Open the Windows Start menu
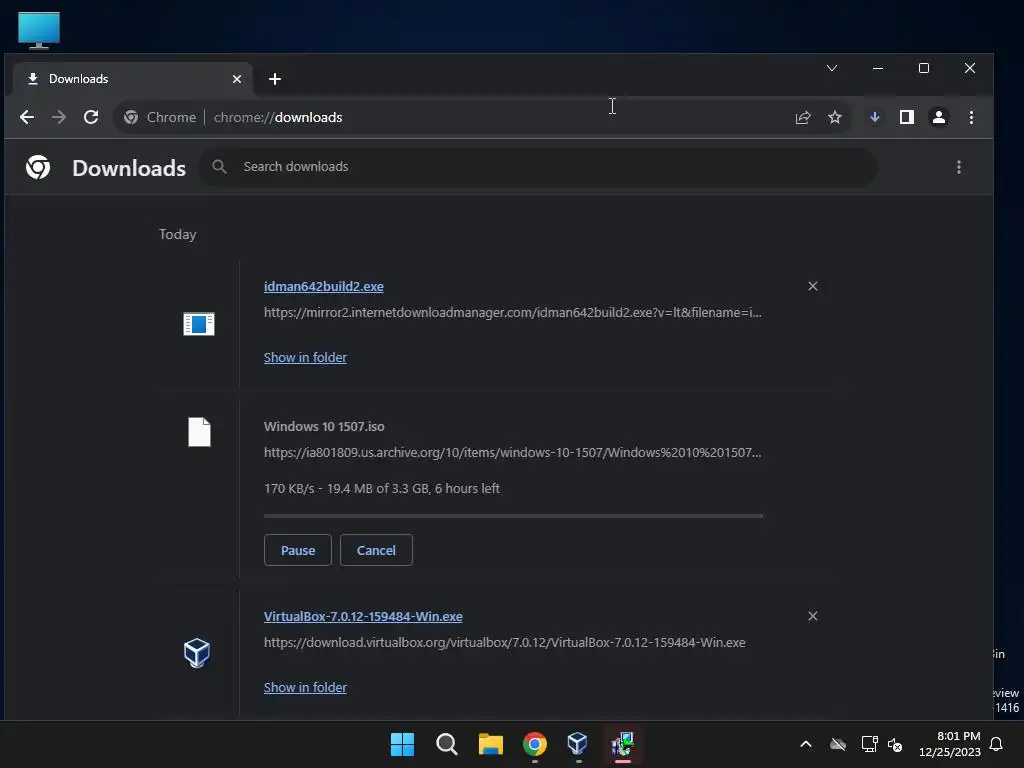The width and height of the screenshot is (1024, 768). coord(402,744)
